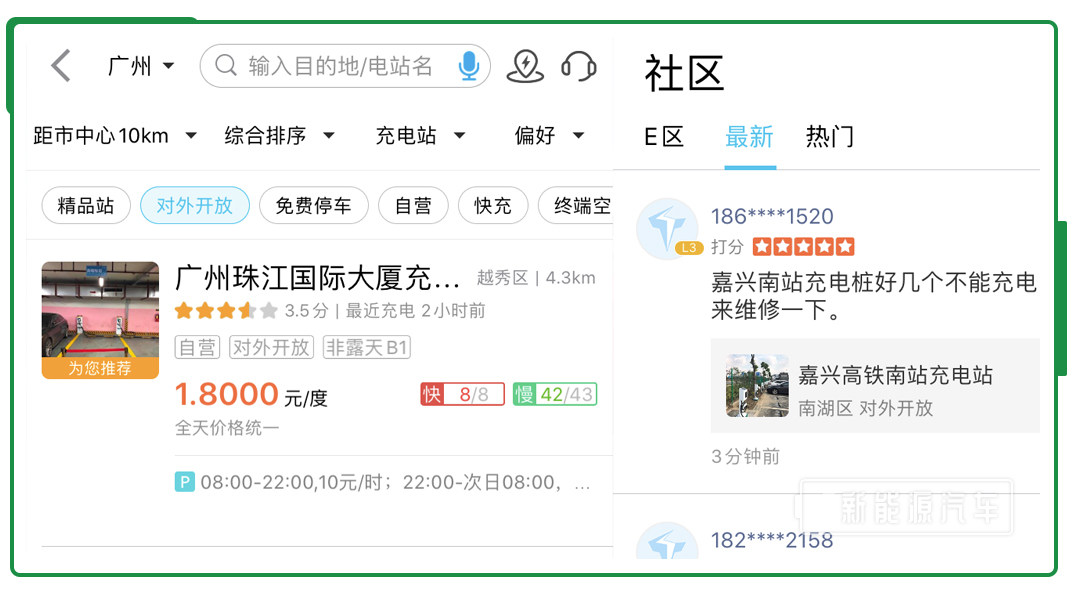Open the 广州 city dropdown
Image resolution: width=1080 pixels, height=591 pixels.
(x=141, y=66)
